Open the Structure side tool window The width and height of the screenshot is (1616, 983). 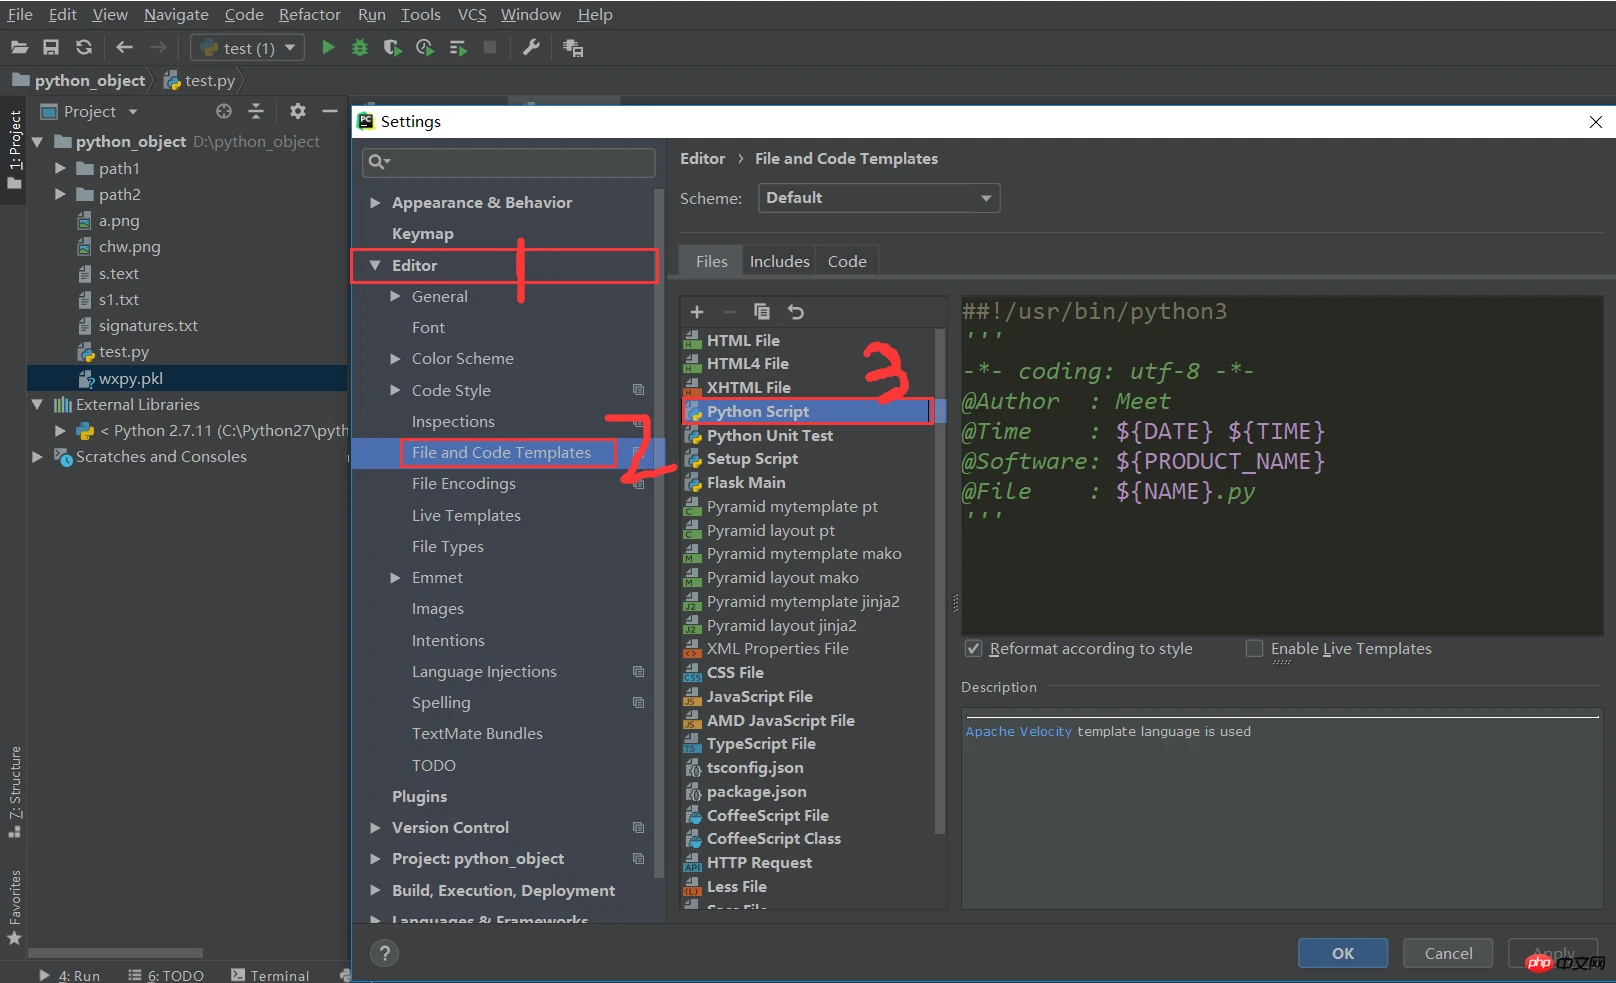click(14, 790)
